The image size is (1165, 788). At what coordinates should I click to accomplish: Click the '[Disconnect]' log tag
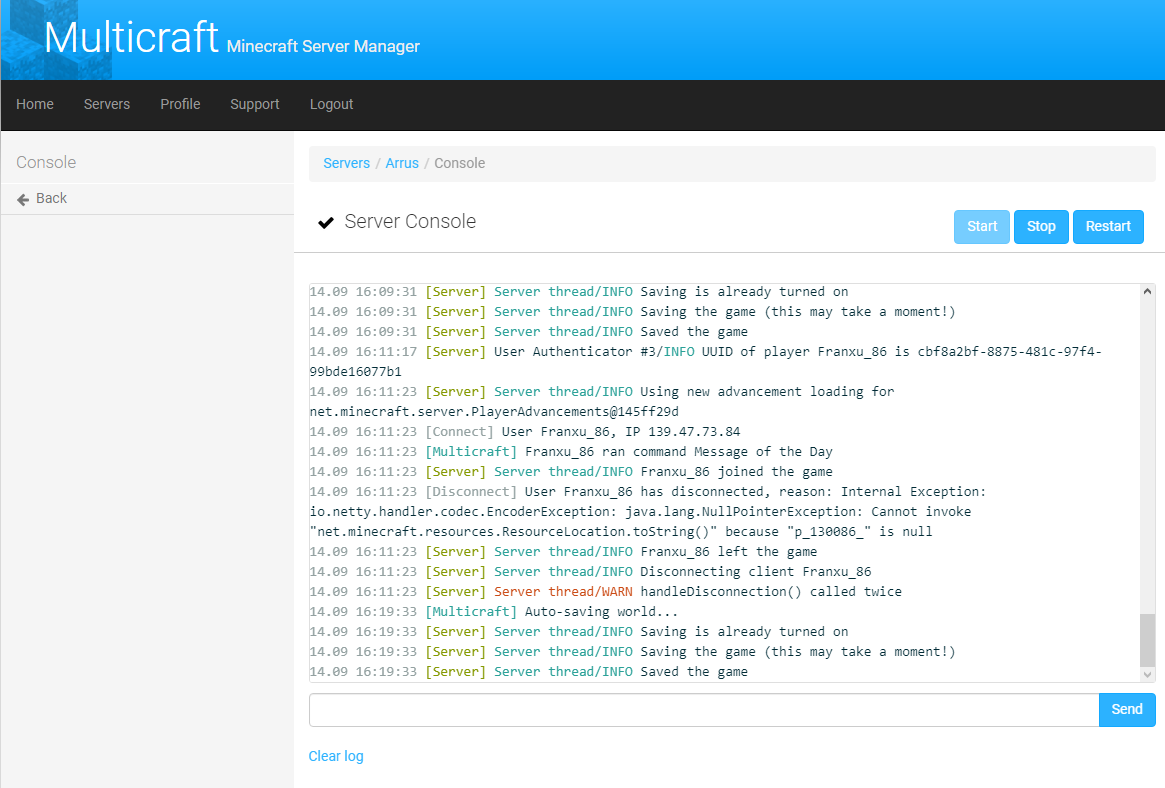pyautogui.click(x=471, y=492)
